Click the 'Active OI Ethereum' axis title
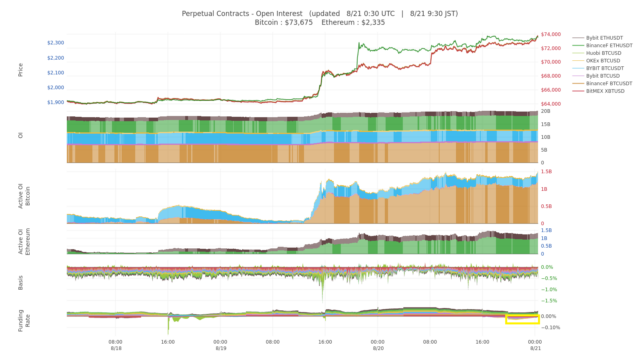The image size is (640, 360). coord(24,242)
